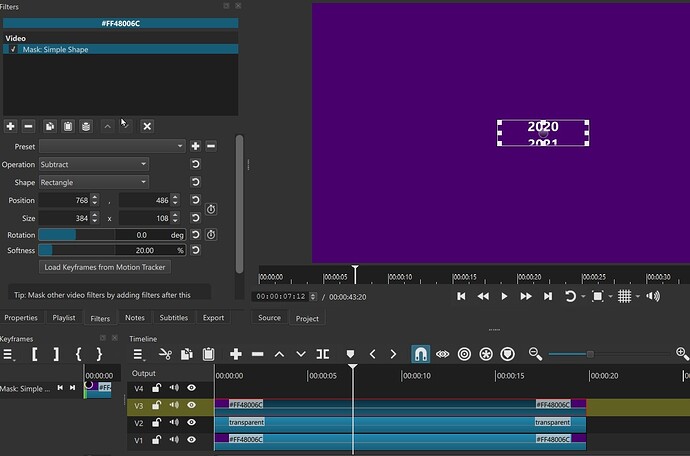Uncheck the Mask: Simple Shape filter
The width and height of the screenshot is (690, 456).
tap(13, 49)
